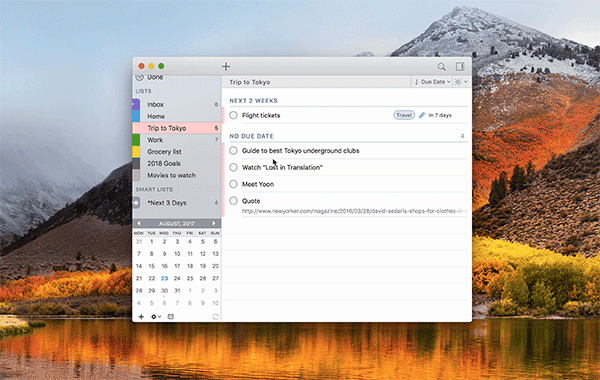Click the Flight tickets task title

261,115
